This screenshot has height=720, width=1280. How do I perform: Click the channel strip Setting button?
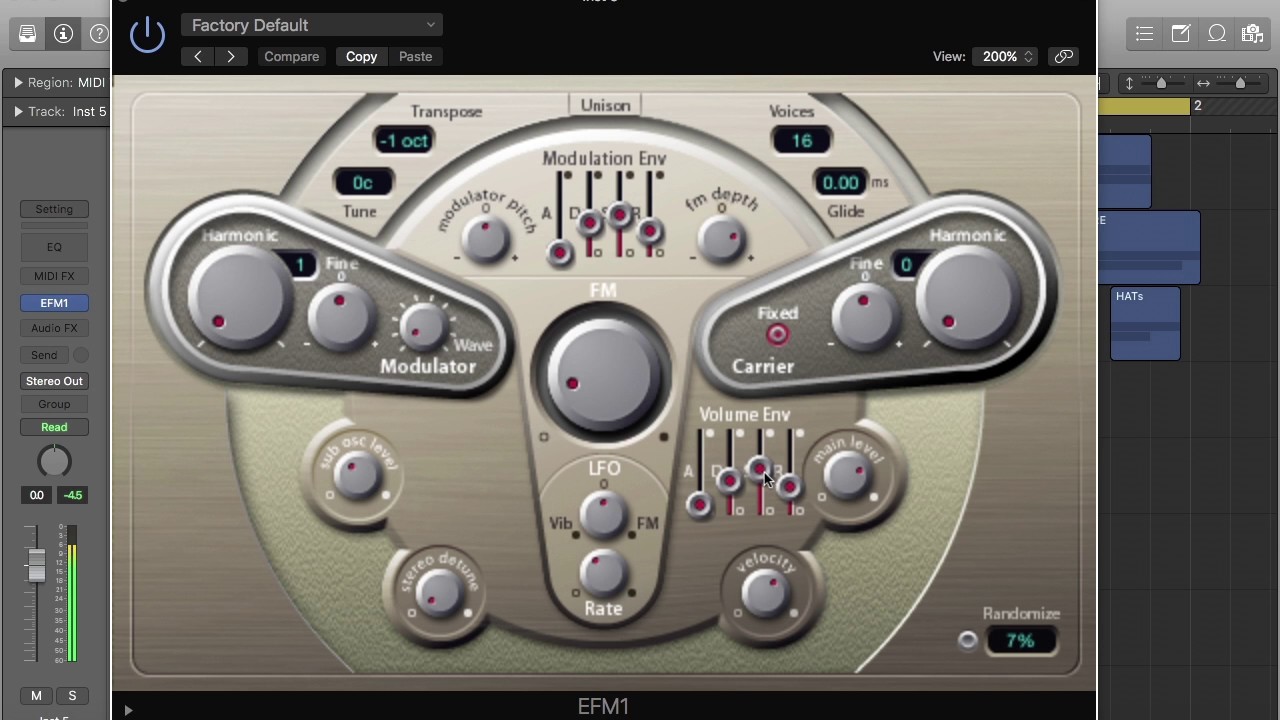(54, 209)
